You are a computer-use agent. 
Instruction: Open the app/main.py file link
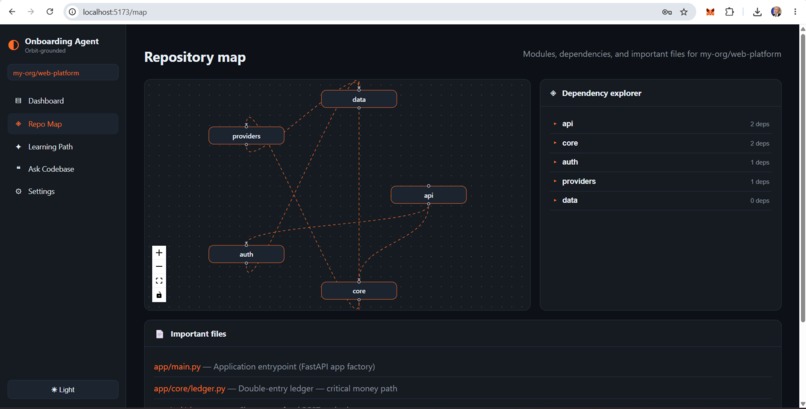click(177, 366)
